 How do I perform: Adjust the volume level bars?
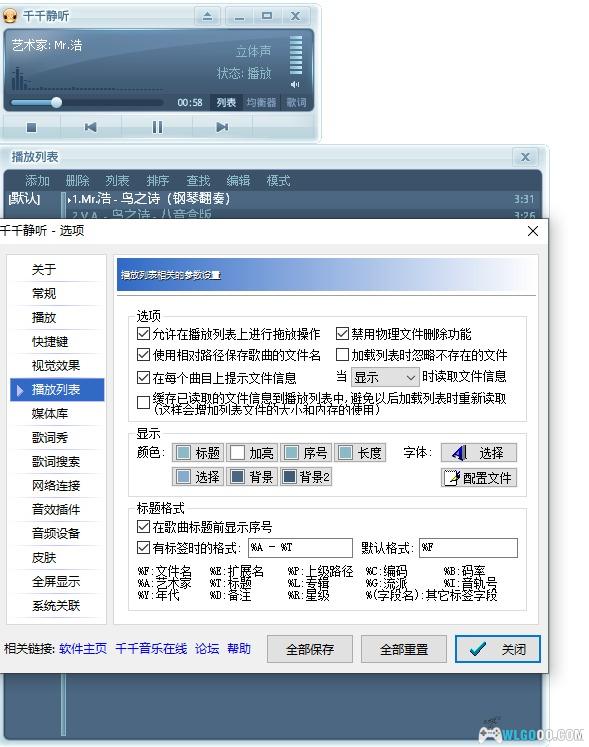296,55
